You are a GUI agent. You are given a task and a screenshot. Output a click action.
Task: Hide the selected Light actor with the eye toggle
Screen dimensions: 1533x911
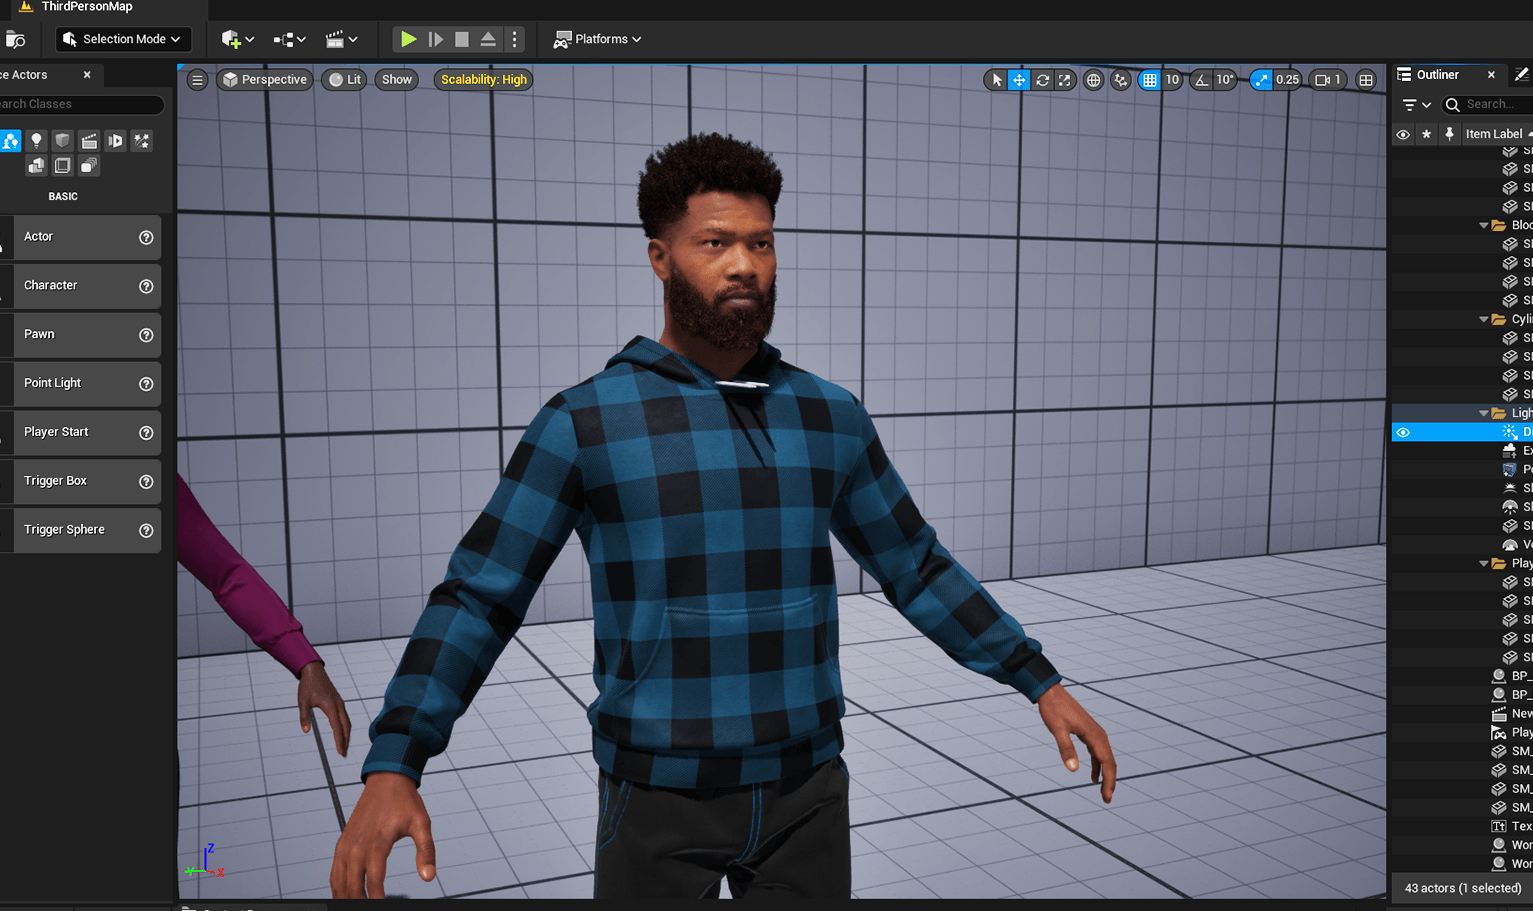tap(1403, 432)
